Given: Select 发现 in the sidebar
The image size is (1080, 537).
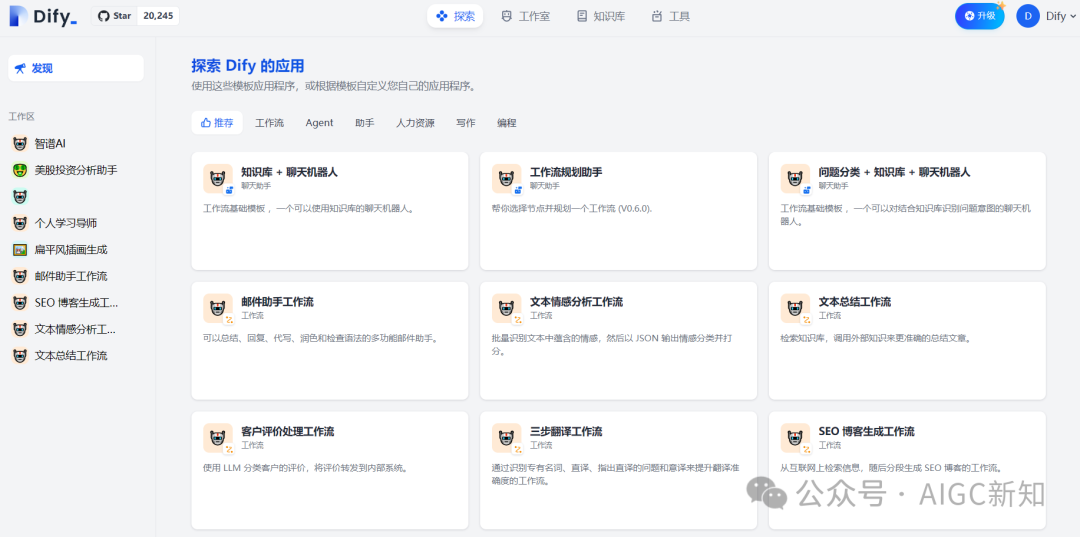Looking at the screenshot, I should [x=76, y=68].
